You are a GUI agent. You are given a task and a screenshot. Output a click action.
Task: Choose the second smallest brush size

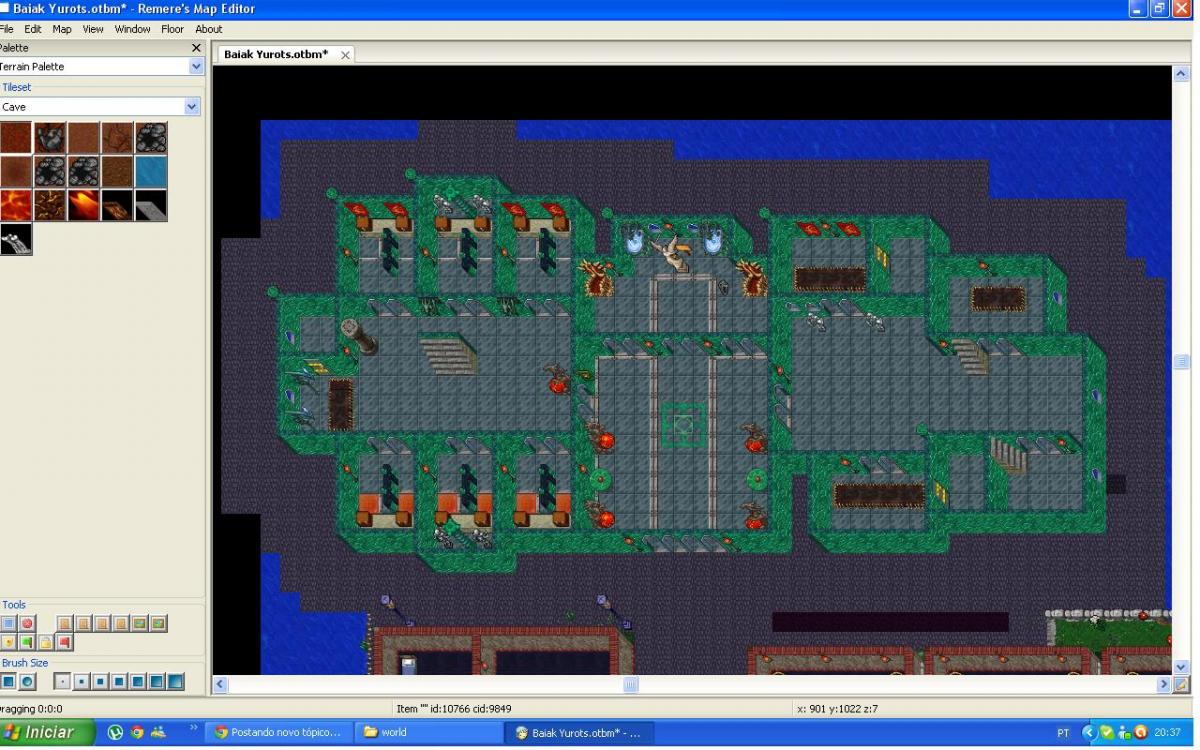tap(81, 681)
